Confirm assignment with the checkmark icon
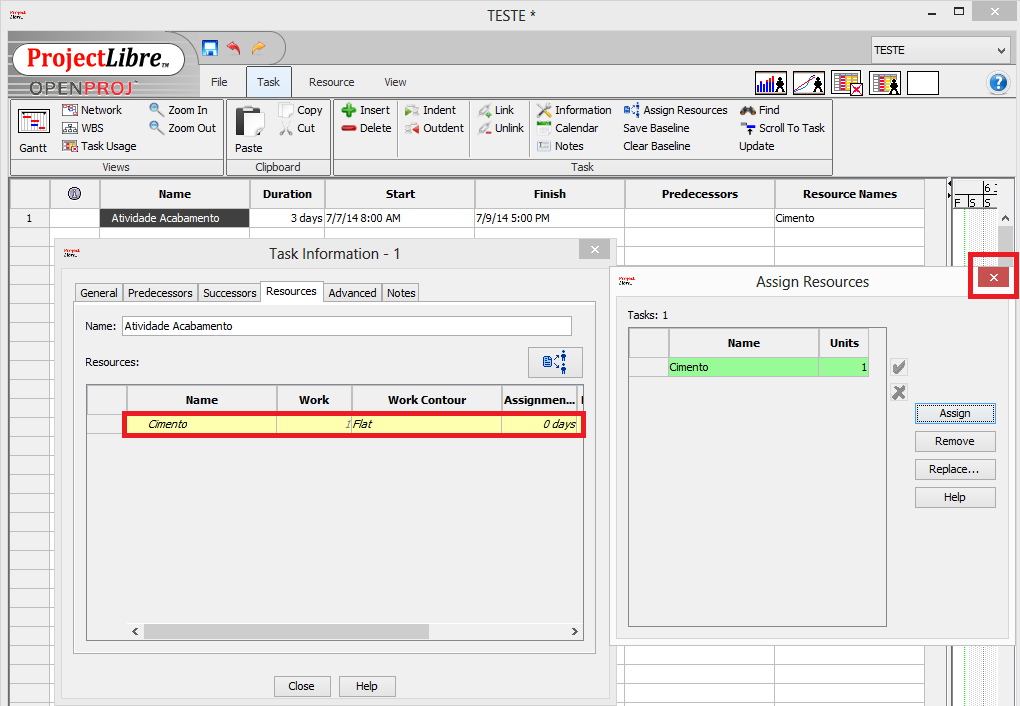The width and height of the screenshot is (1020, 706). coord(898,367)
